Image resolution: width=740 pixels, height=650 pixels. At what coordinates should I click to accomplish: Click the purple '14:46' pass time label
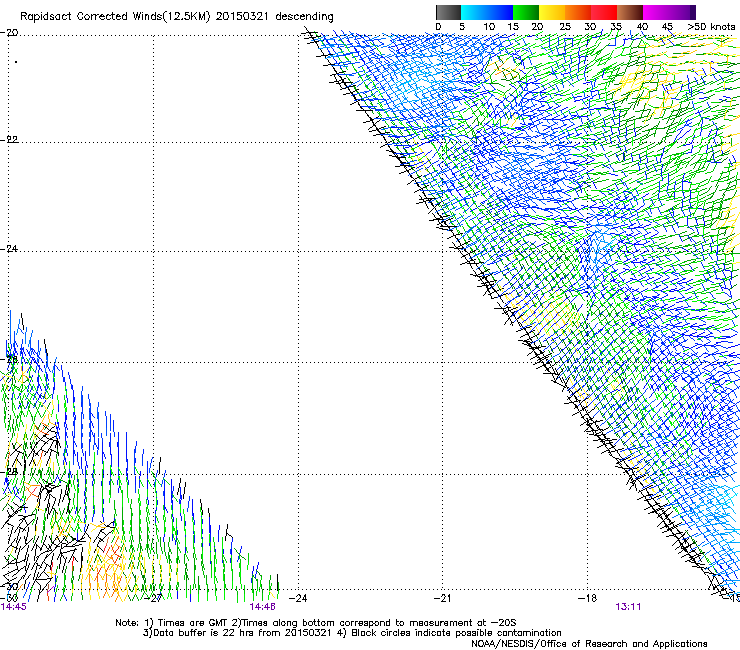pyautogui.click(x=262, y=607)
